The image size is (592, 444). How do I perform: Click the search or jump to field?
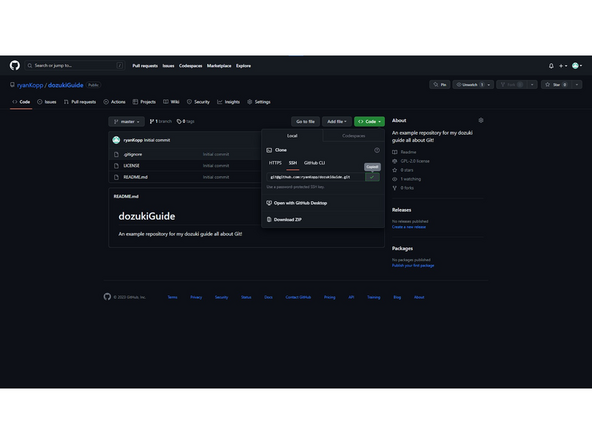[x=75, y=66]
